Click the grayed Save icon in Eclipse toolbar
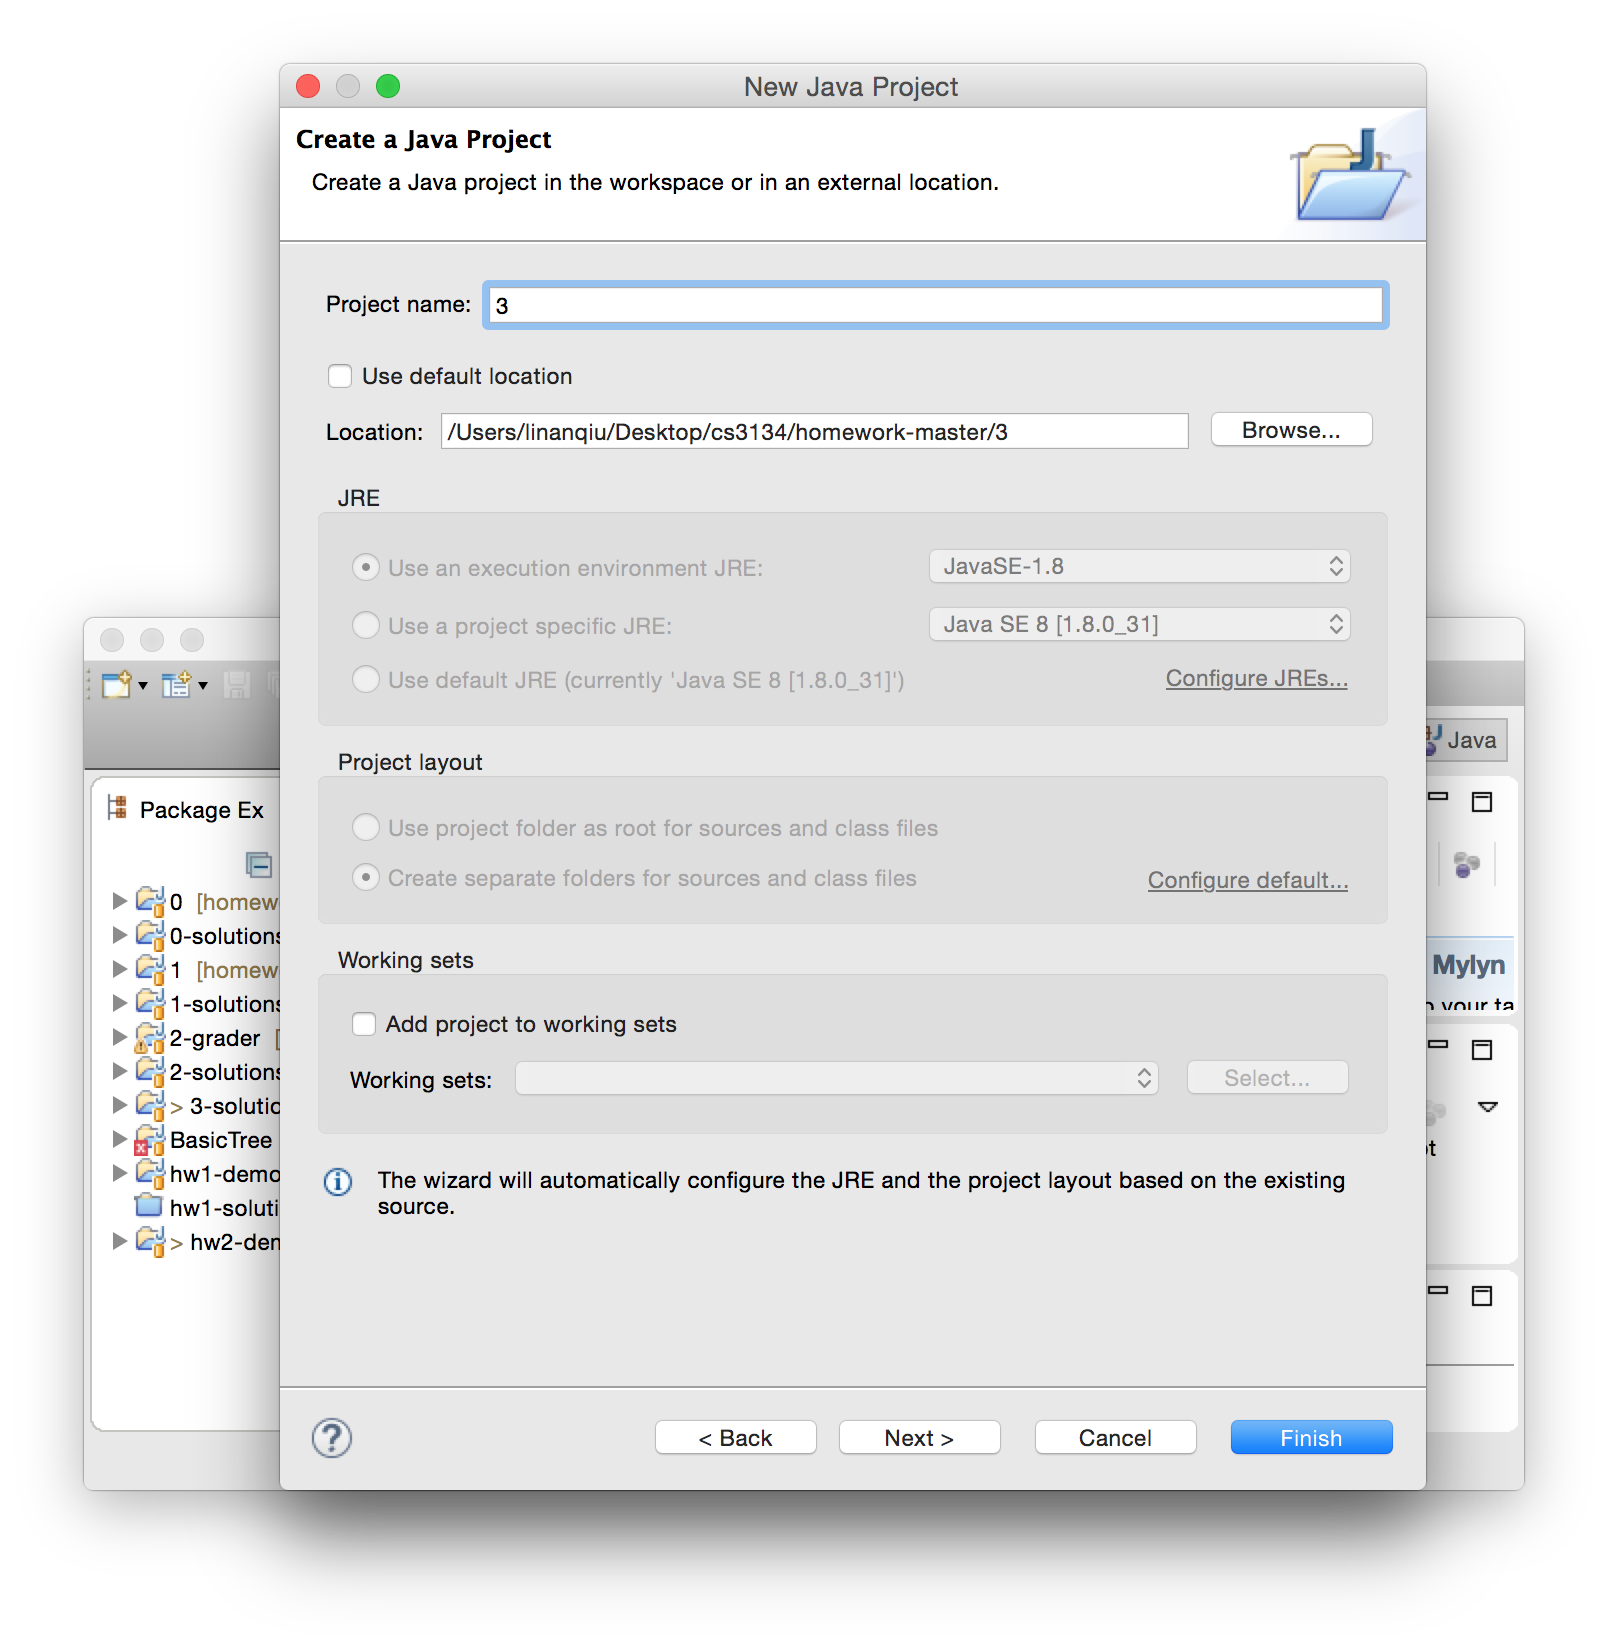1608x1650 pixels. 237,684
